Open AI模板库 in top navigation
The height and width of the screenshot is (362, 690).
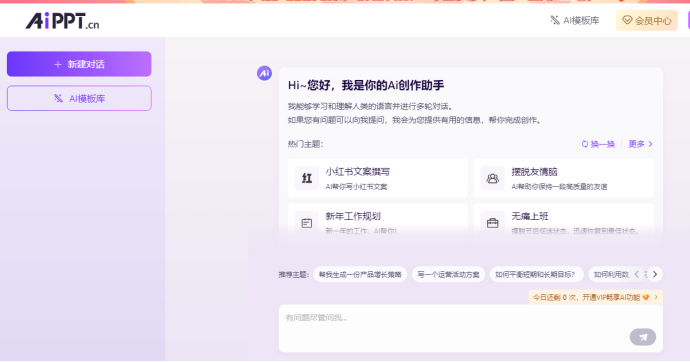[575, 20]
